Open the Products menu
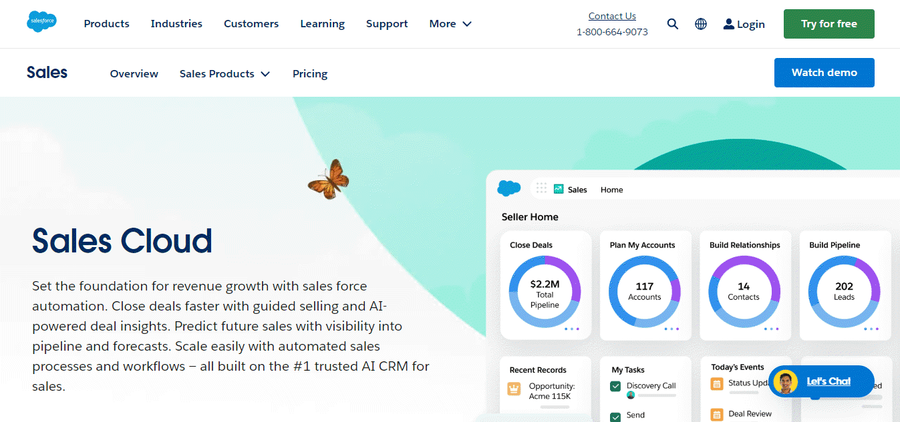Image resolution: width=900 pixels, height=422 pixels. pyautogui.click(x=107, y=24)
